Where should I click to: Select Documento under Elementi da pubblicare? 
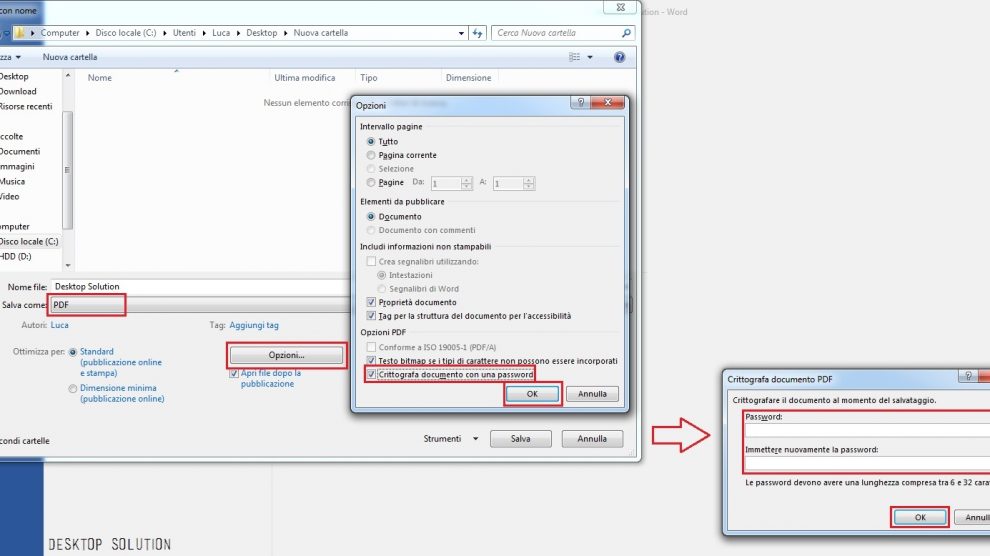coord(371,216)
